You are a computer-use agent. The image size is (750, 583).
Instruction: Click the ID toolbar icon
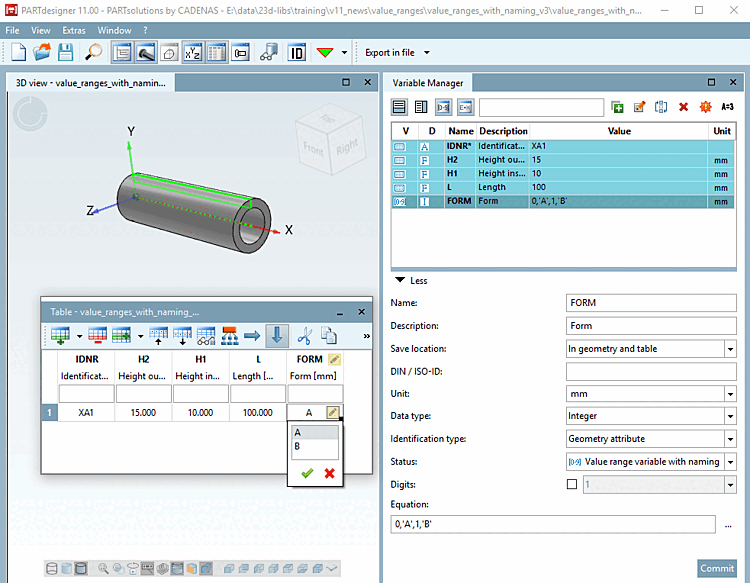pyautogui.click(x=297, y=52)
